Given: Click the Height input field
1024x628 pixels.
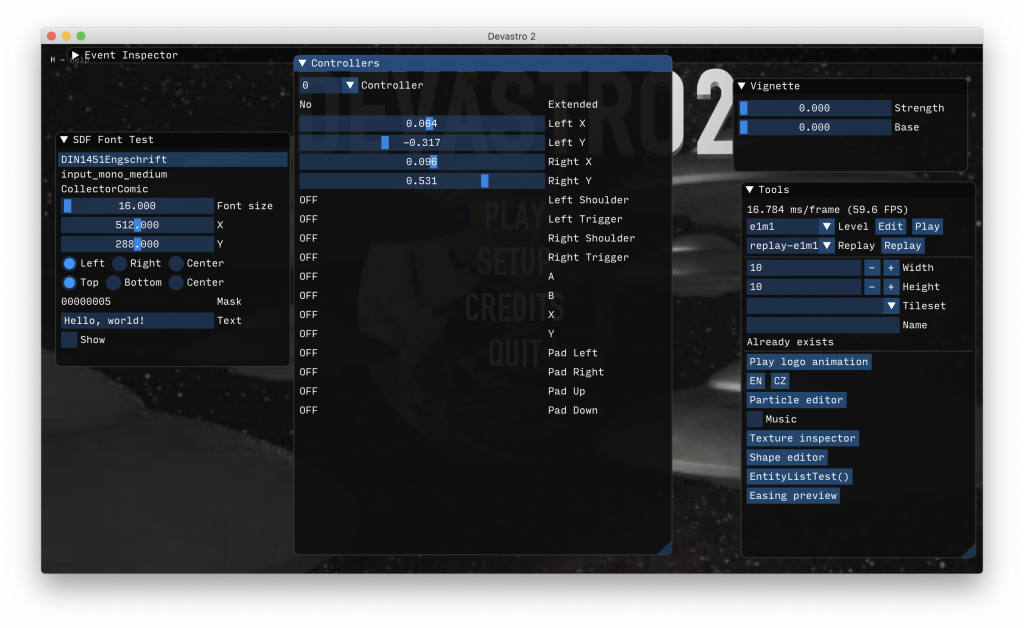Looking at the screenshot, I should pyautogui.click(x=804, y=287).
